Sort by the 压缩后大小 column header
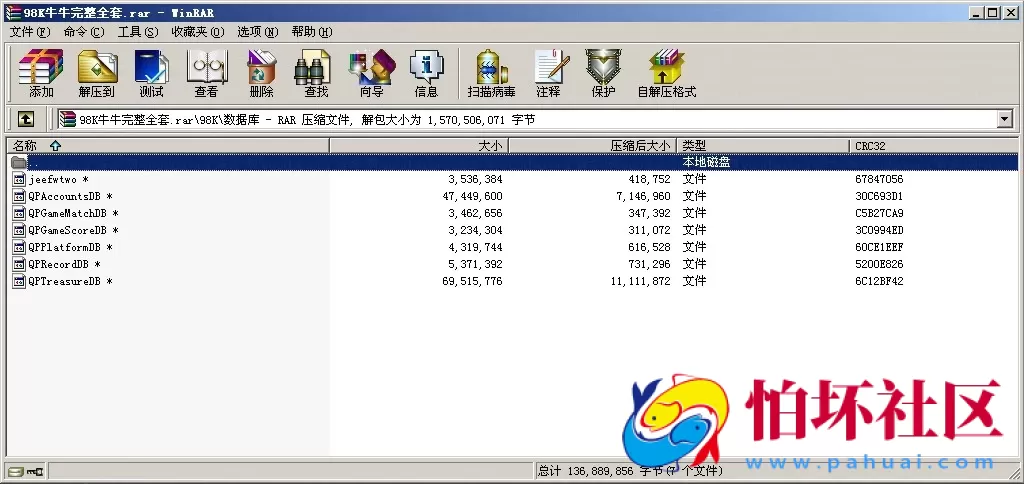 pyautogui.click(x=592, y=146)
